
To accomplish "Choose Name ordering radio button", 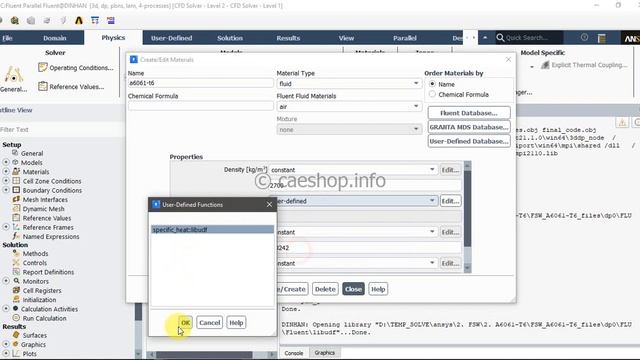I will click(432, 84).
